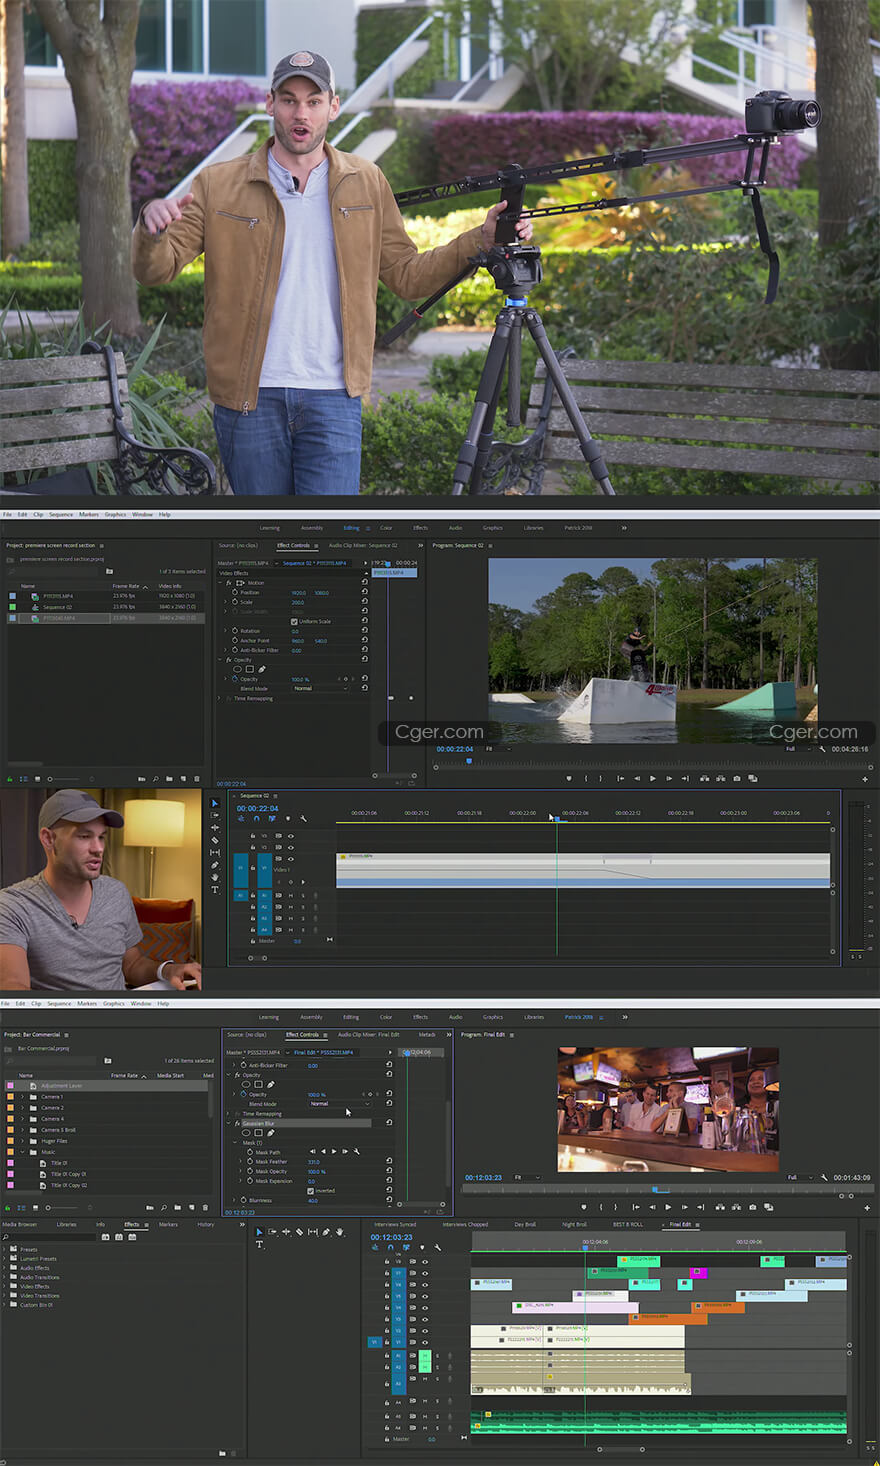Expand the Video Transitions folder in Effects panel
The width and height of the screenshot is (880, 1466).
pos(5,1295)
